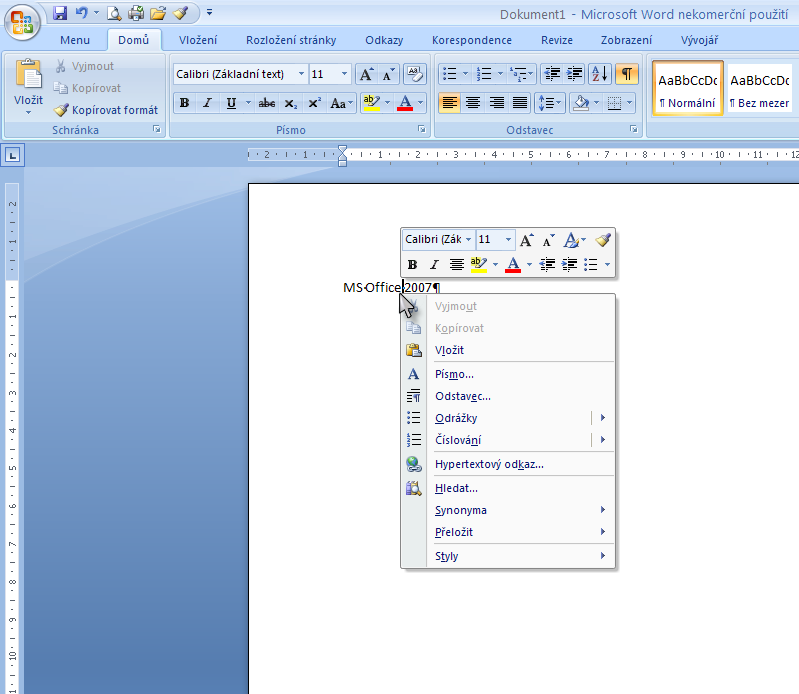
Task: Open customize quick access toolbar arrow
Action: [209, 12]
